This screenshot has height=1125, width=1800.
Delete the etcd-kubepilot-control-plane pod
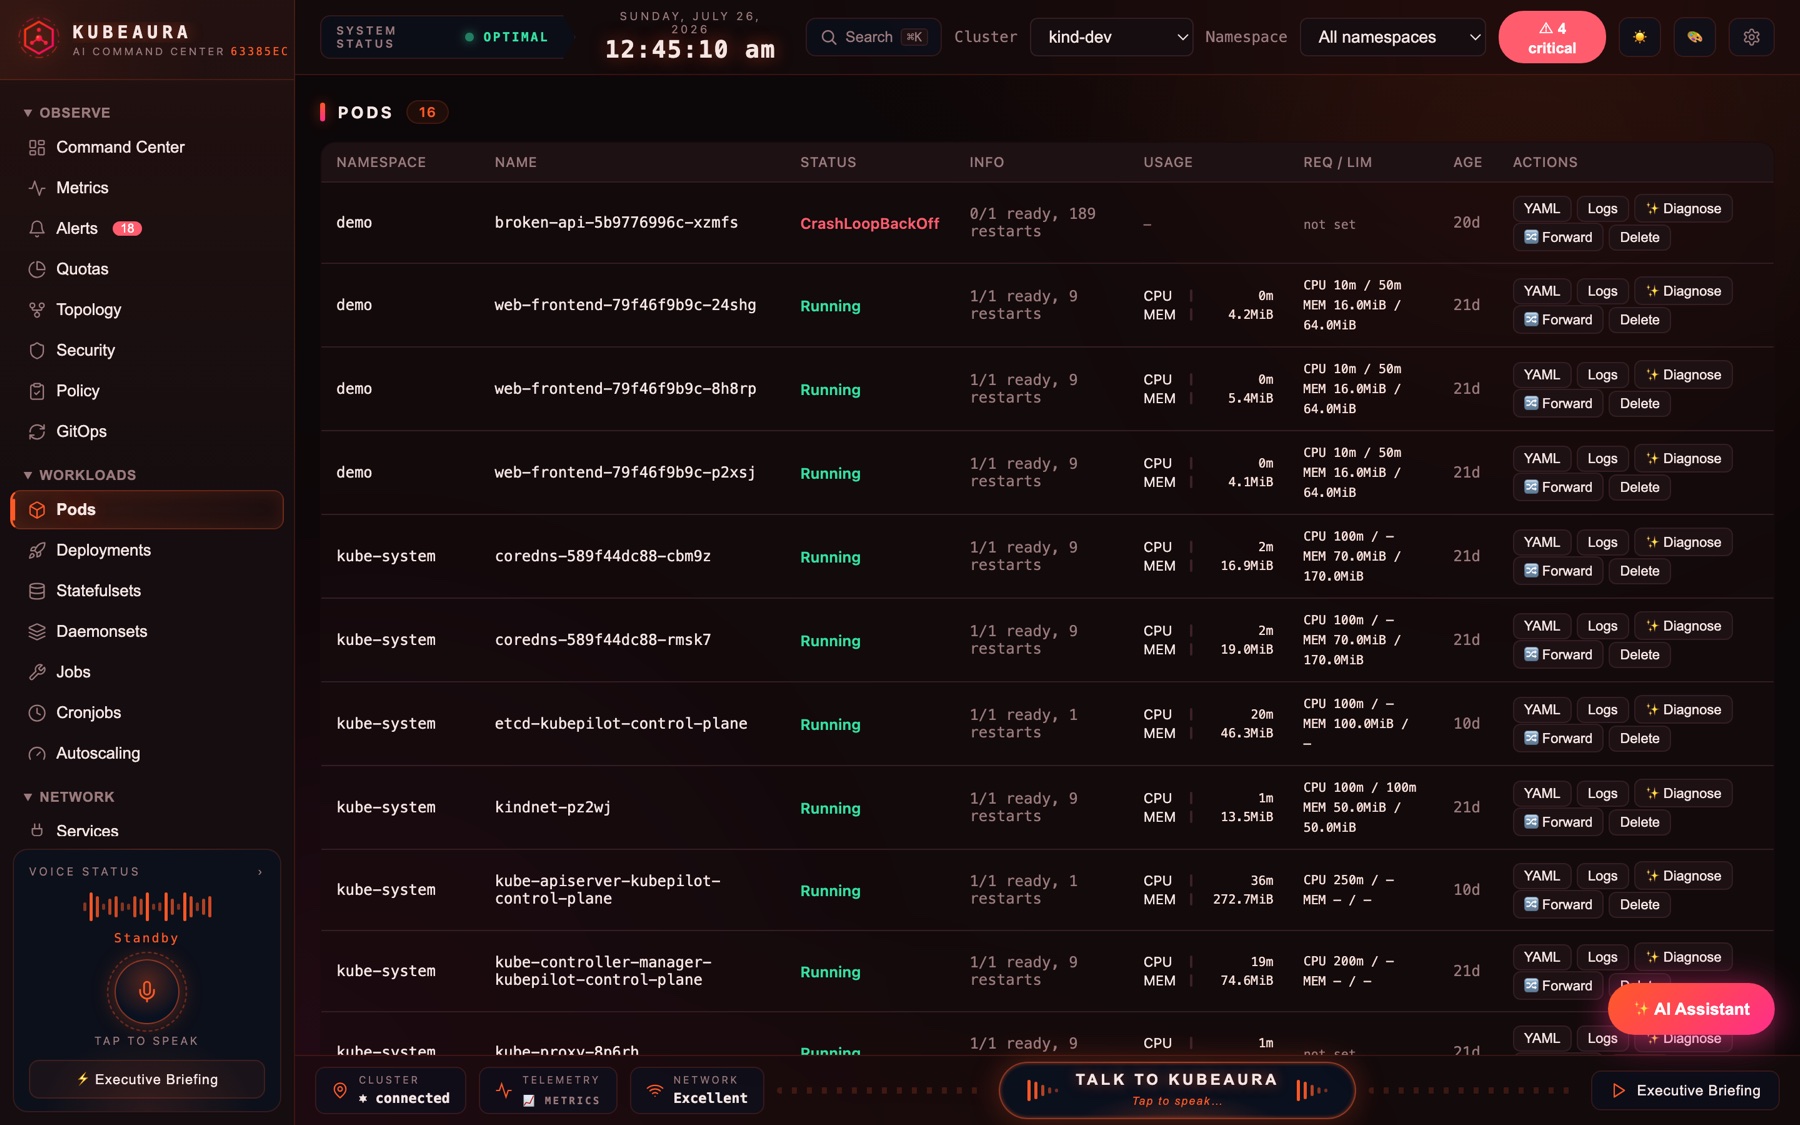coord(1639,738)
